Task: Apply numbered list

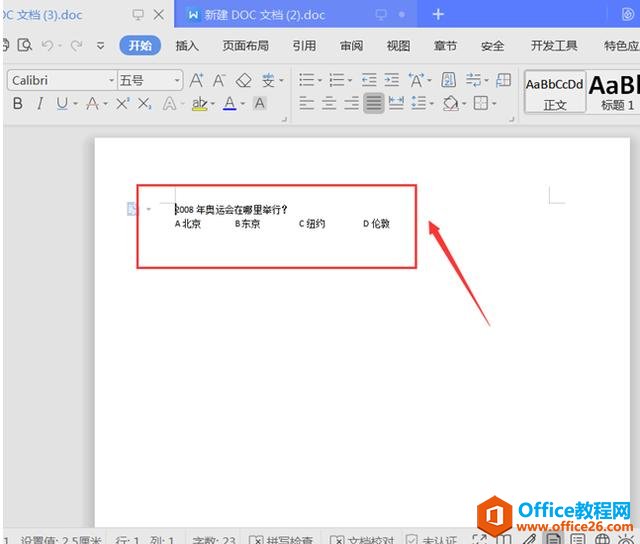Action: click(337, 80)
